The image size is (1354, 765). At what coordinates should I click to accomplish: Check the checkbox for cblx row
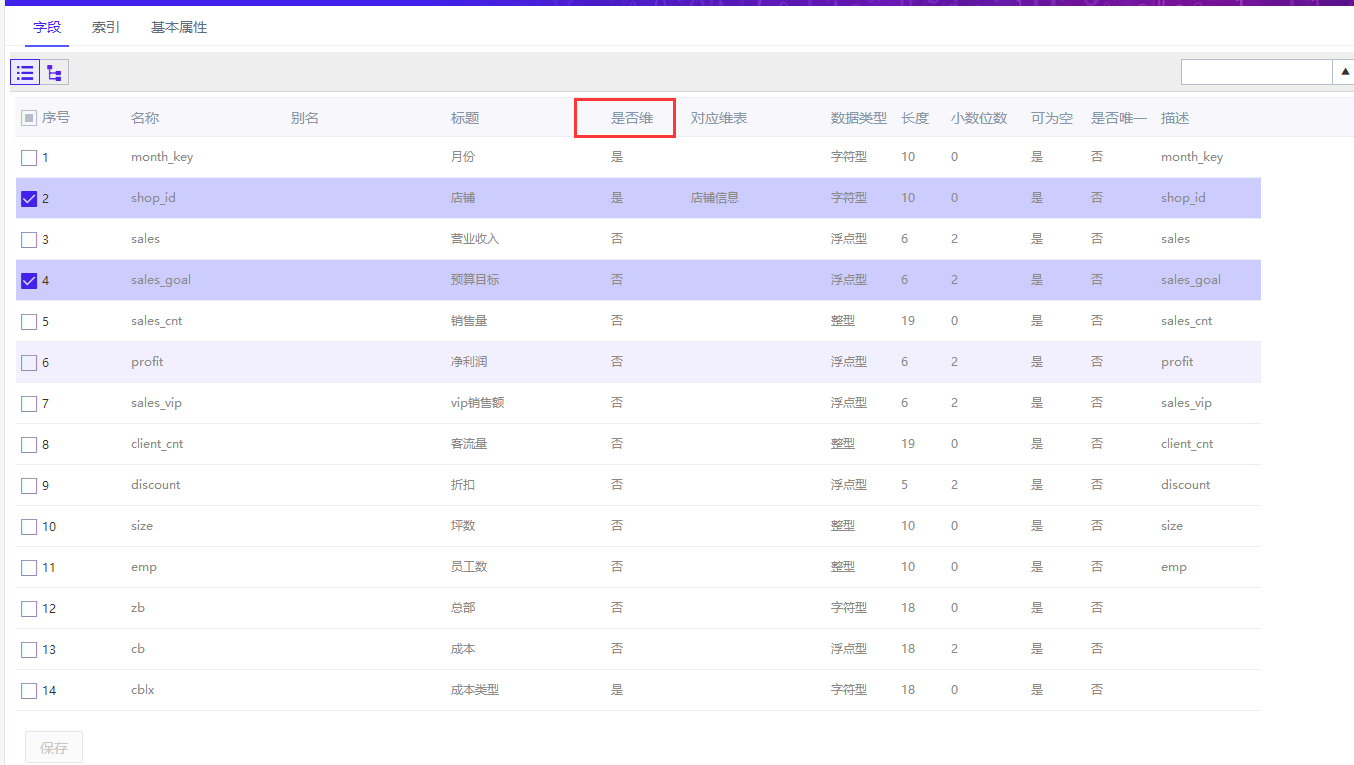coord(28,690)
